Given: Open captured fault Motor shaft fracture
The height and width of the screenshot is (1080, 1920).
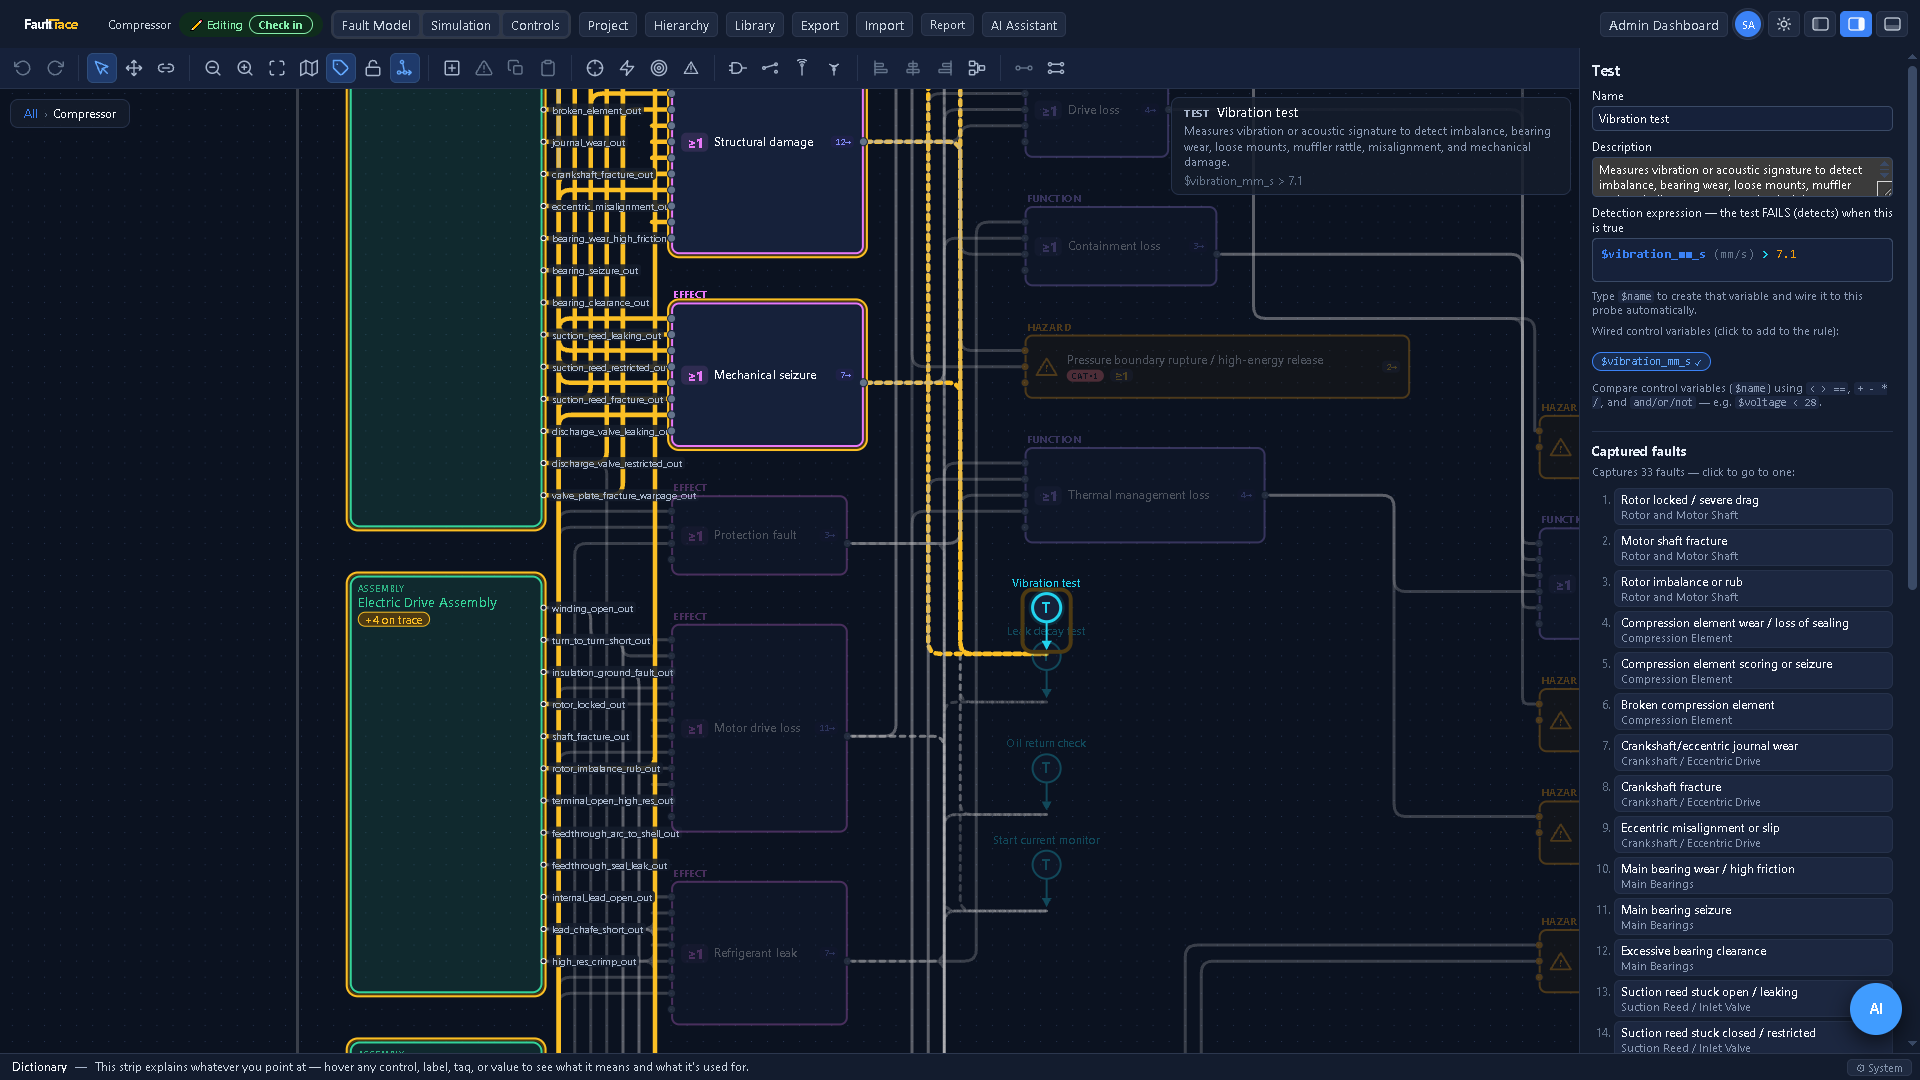Looking at the screenshot, I should [1753, 548].
